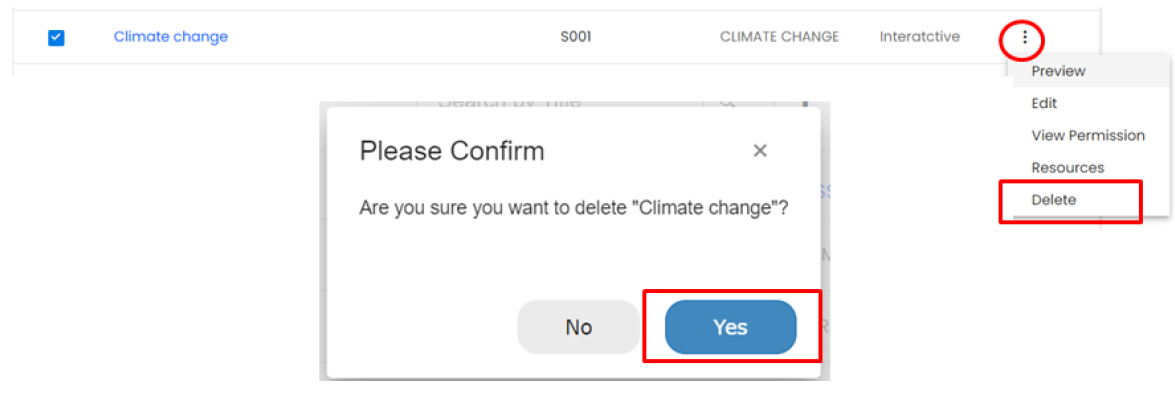Select Preview from the options menu

pos(1058,71)
